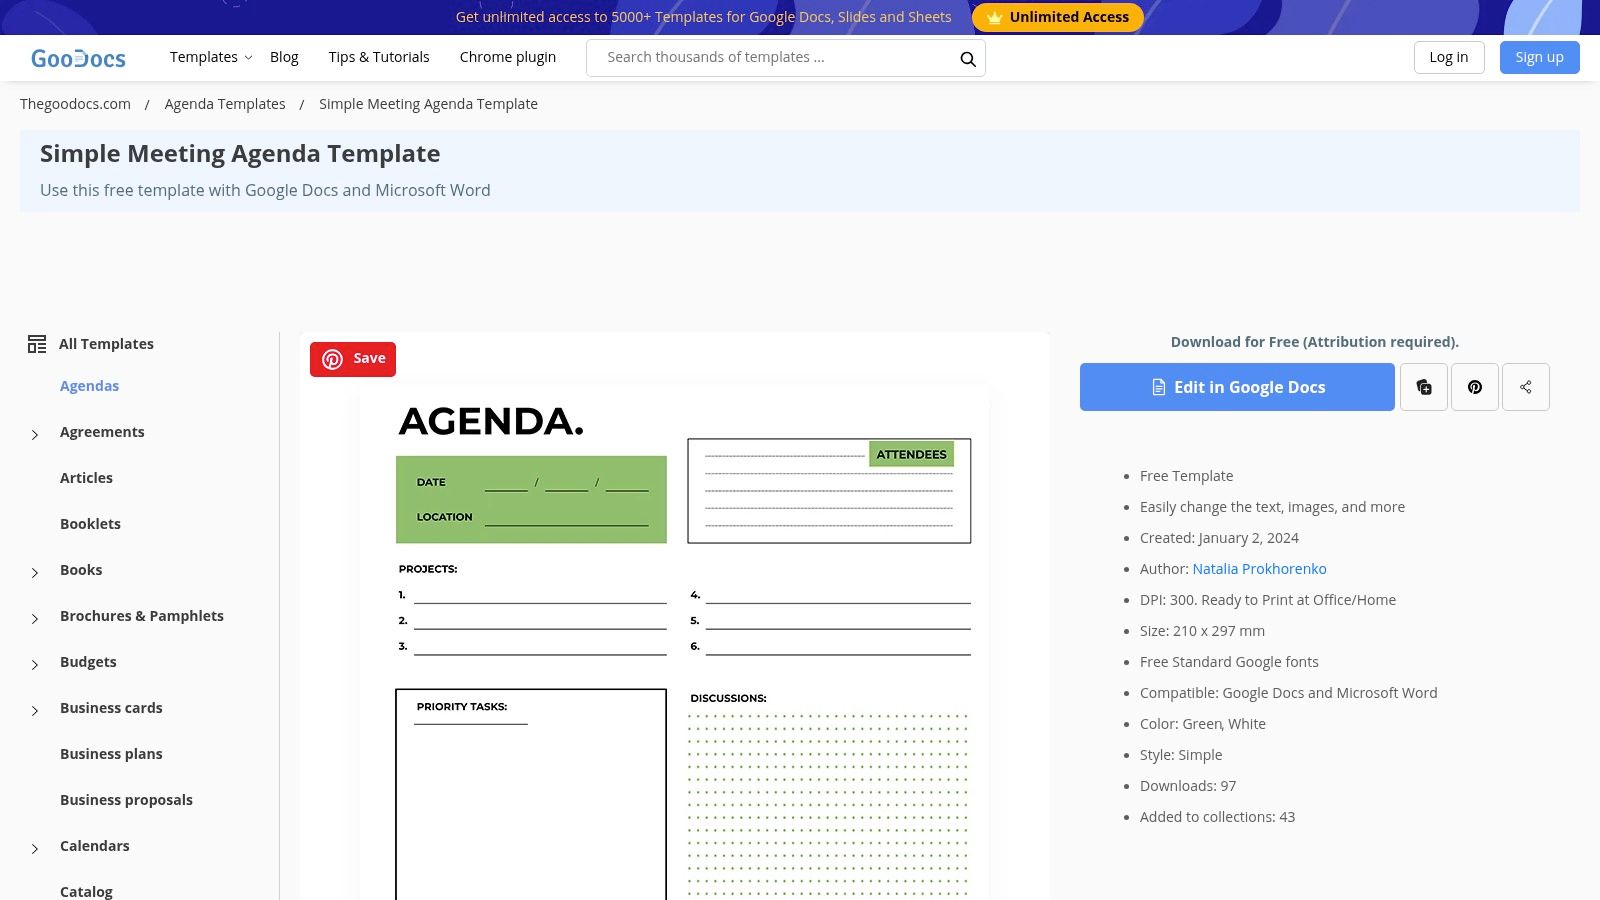Viewport: 1600px width, 900px height.
Task: Open the Chrome plugin page
Action: pyautogui.click(x=508, y=57)
